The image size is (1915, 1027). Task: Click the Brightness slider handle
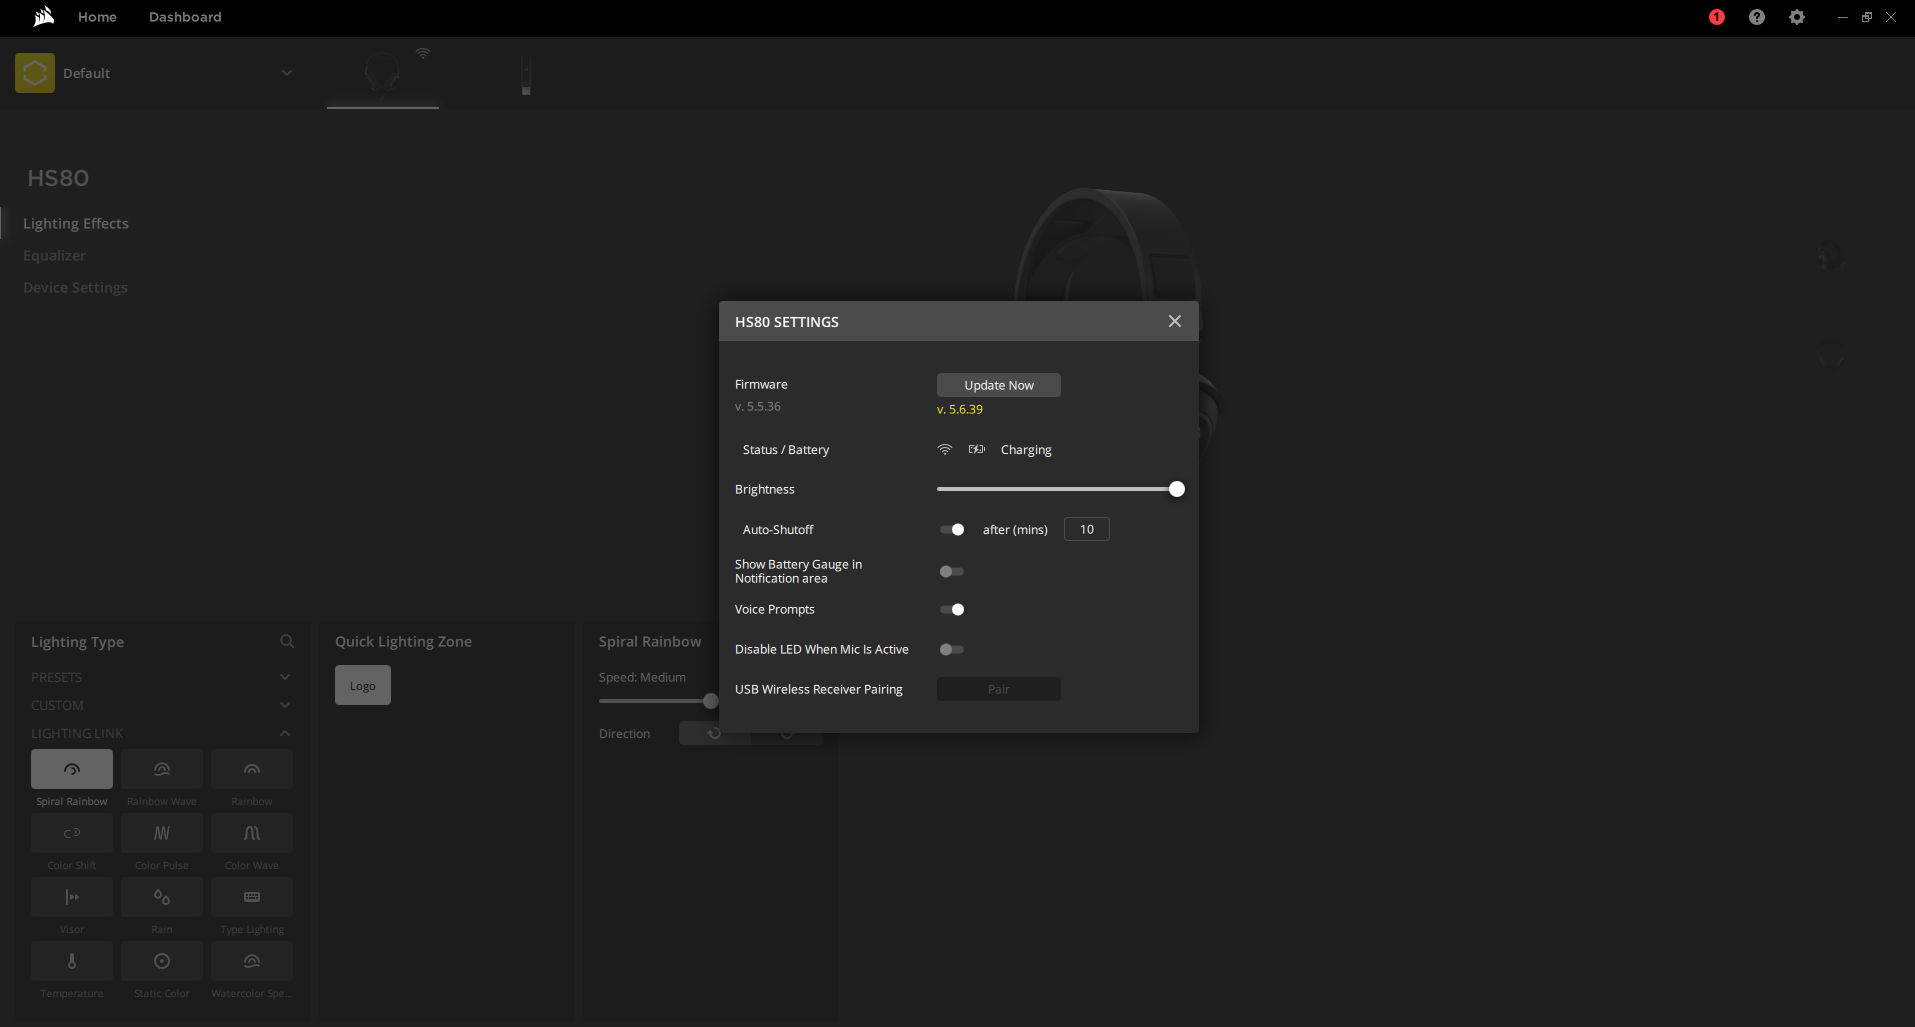[1177, 489]
